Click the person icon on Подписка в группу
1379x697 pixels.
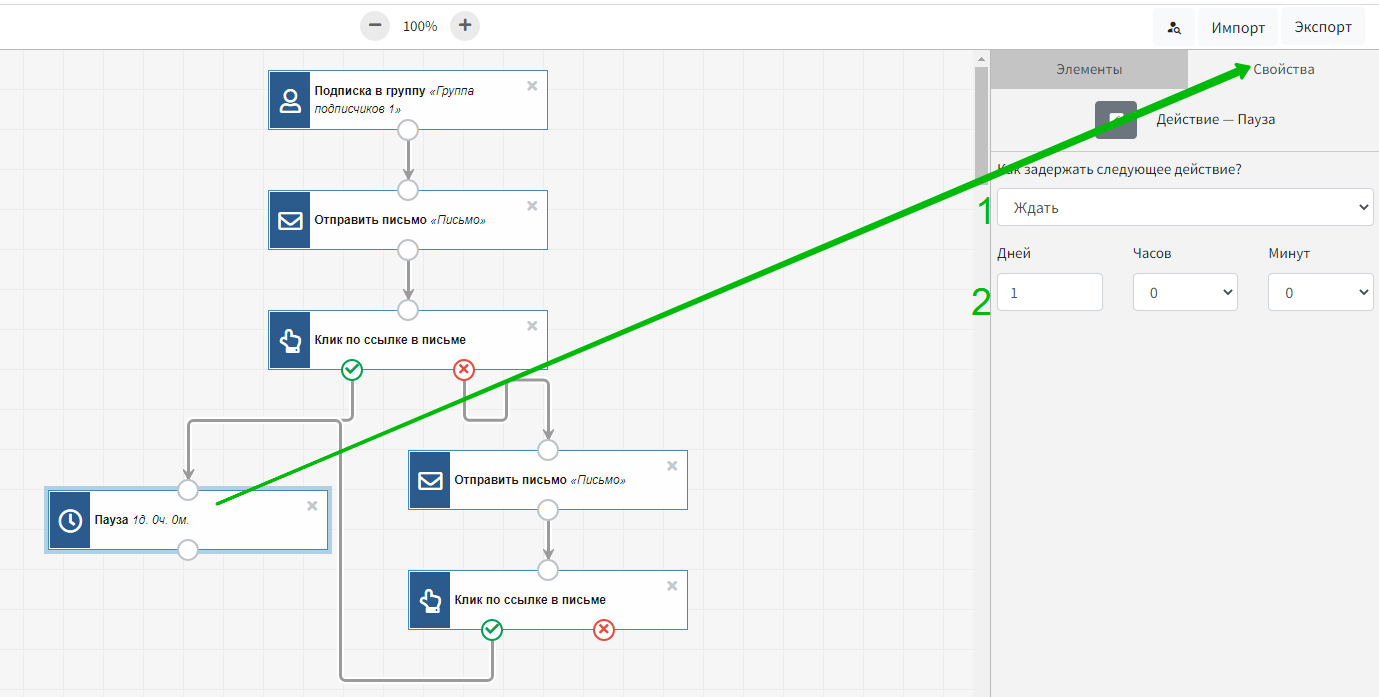tap(290, 100)
